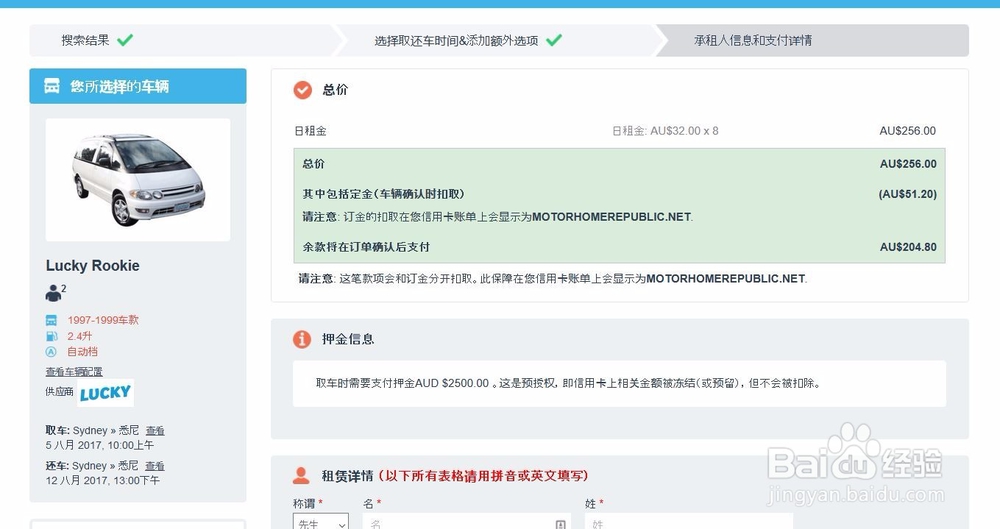
Task: Open the 称谓 title dropdown
Action: pos(321,522)
